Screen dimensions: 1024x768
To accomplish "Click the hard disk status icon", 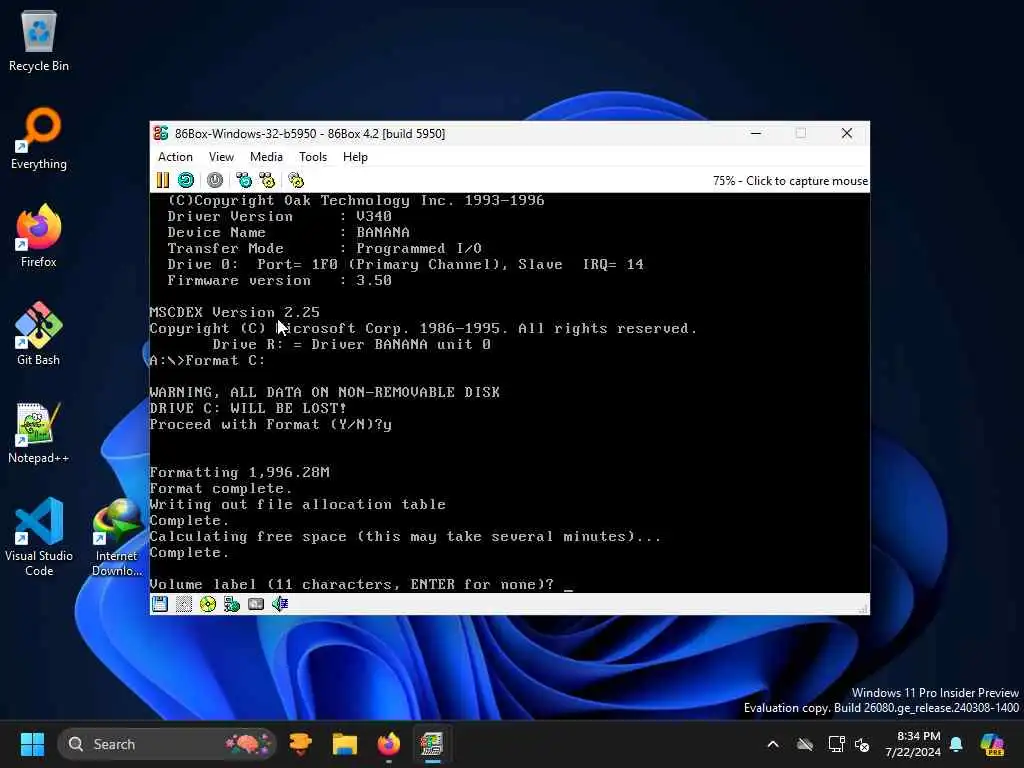I will [x=232, y=604].
